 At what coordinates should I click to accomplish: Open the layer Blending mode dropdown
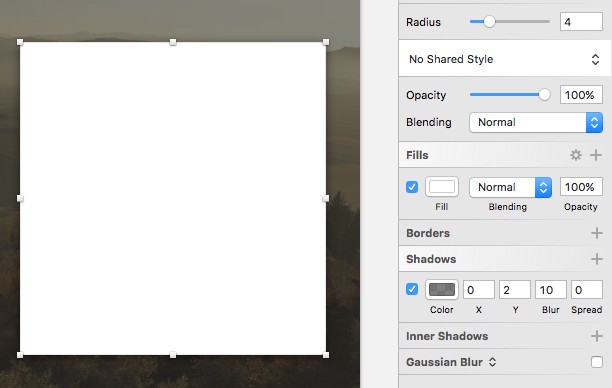pos(536,122)
